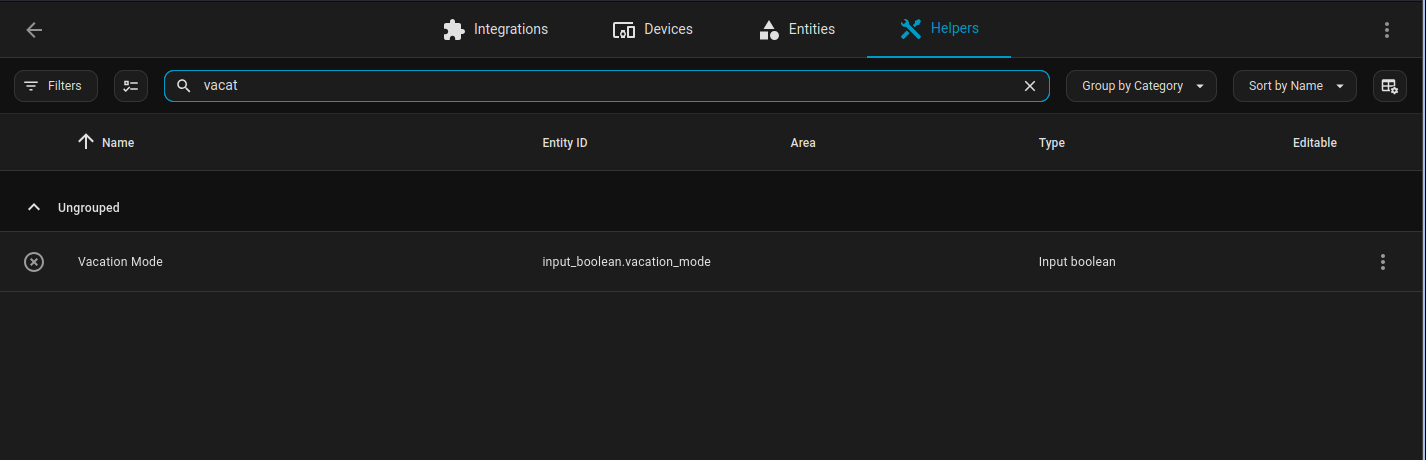Click input_boolean.vacation_mode entity ID

click(x=626, y=262)
